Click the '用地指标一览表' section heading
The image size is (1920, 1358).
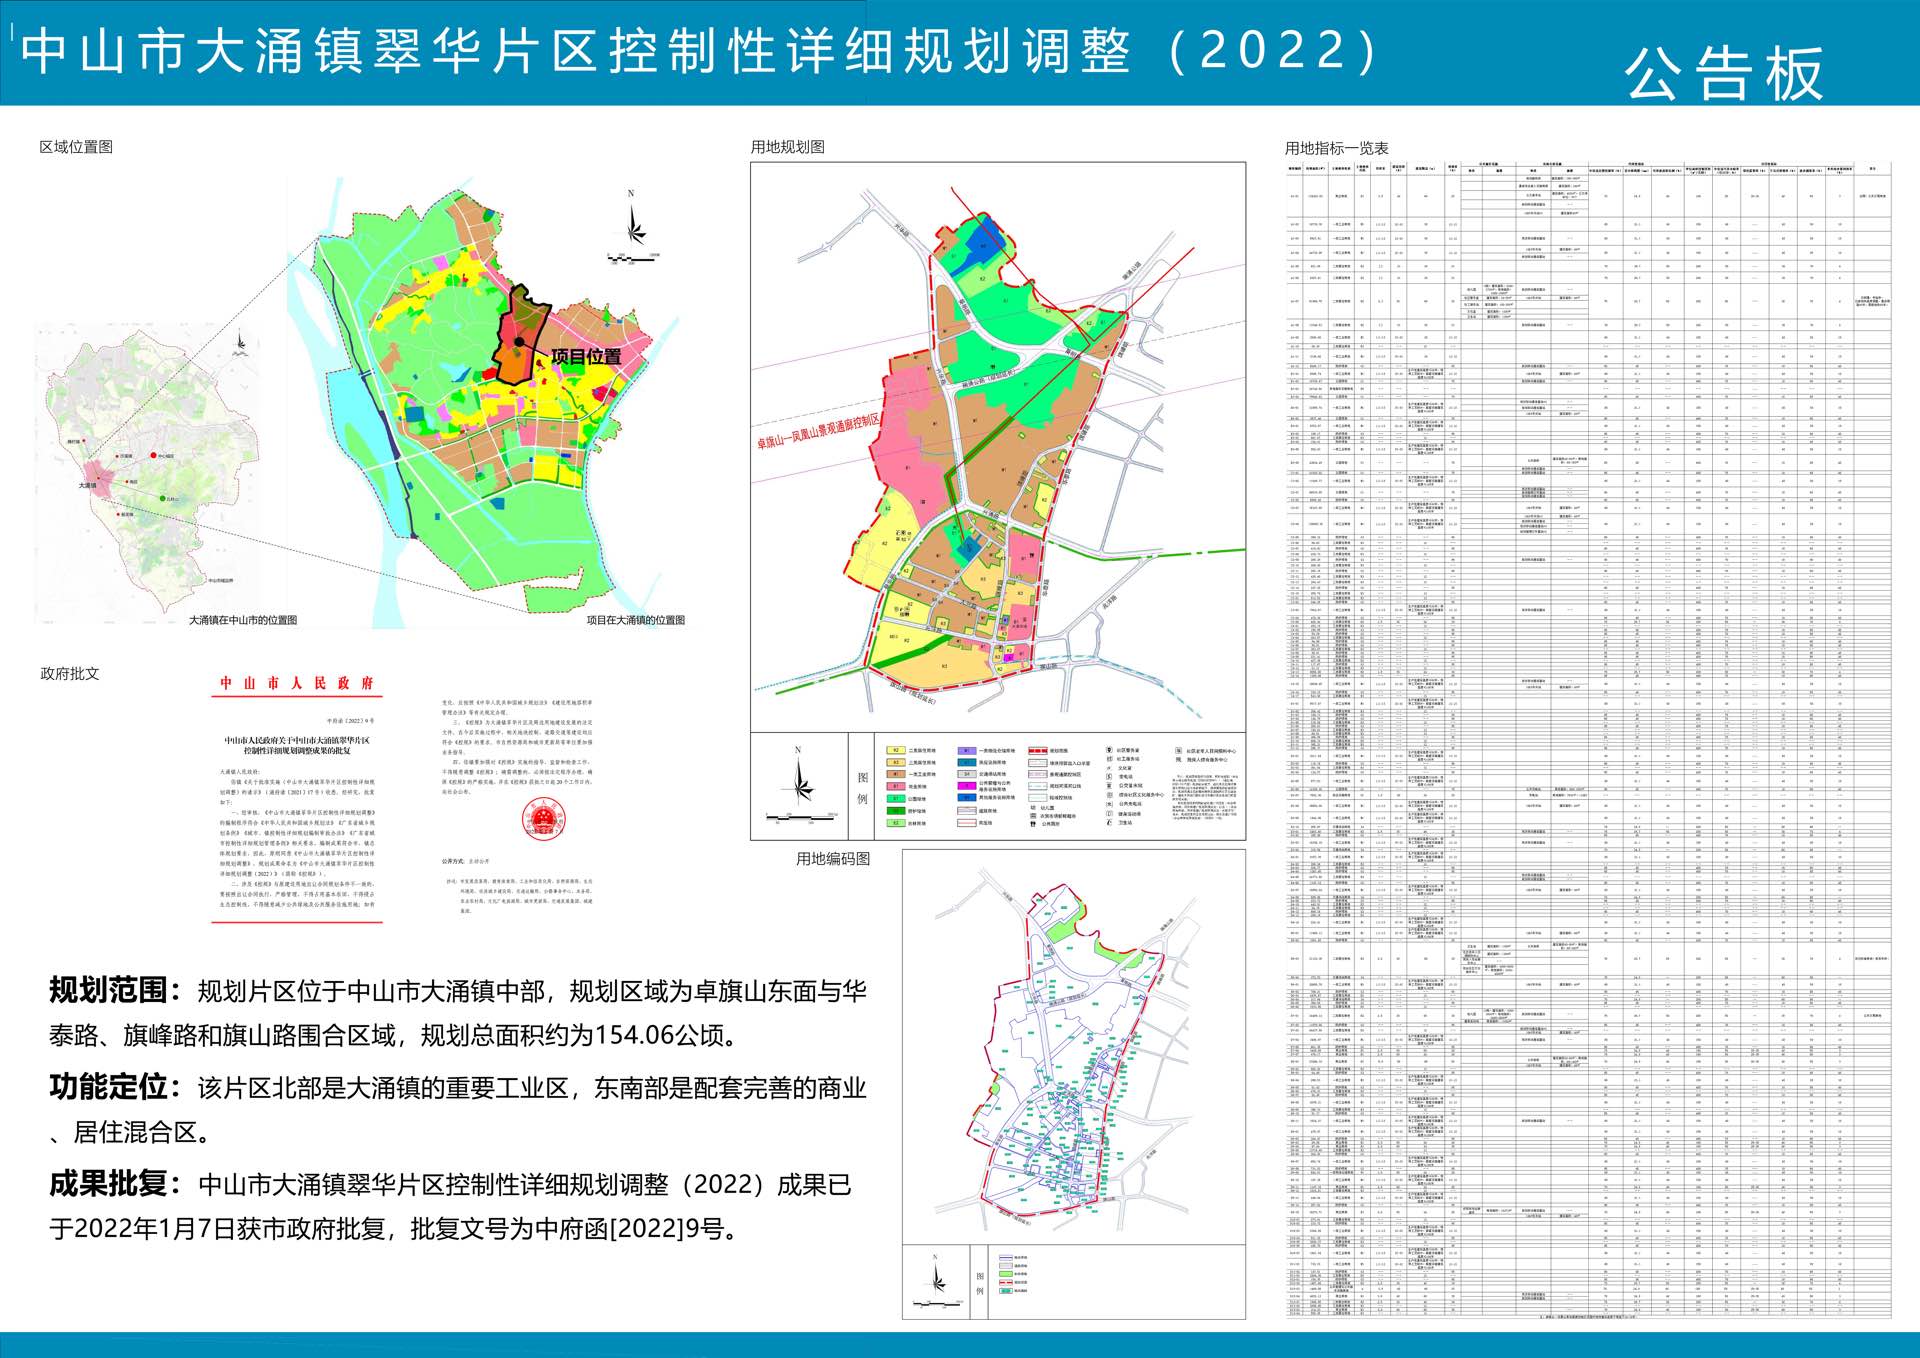[x=1336, y=148]
